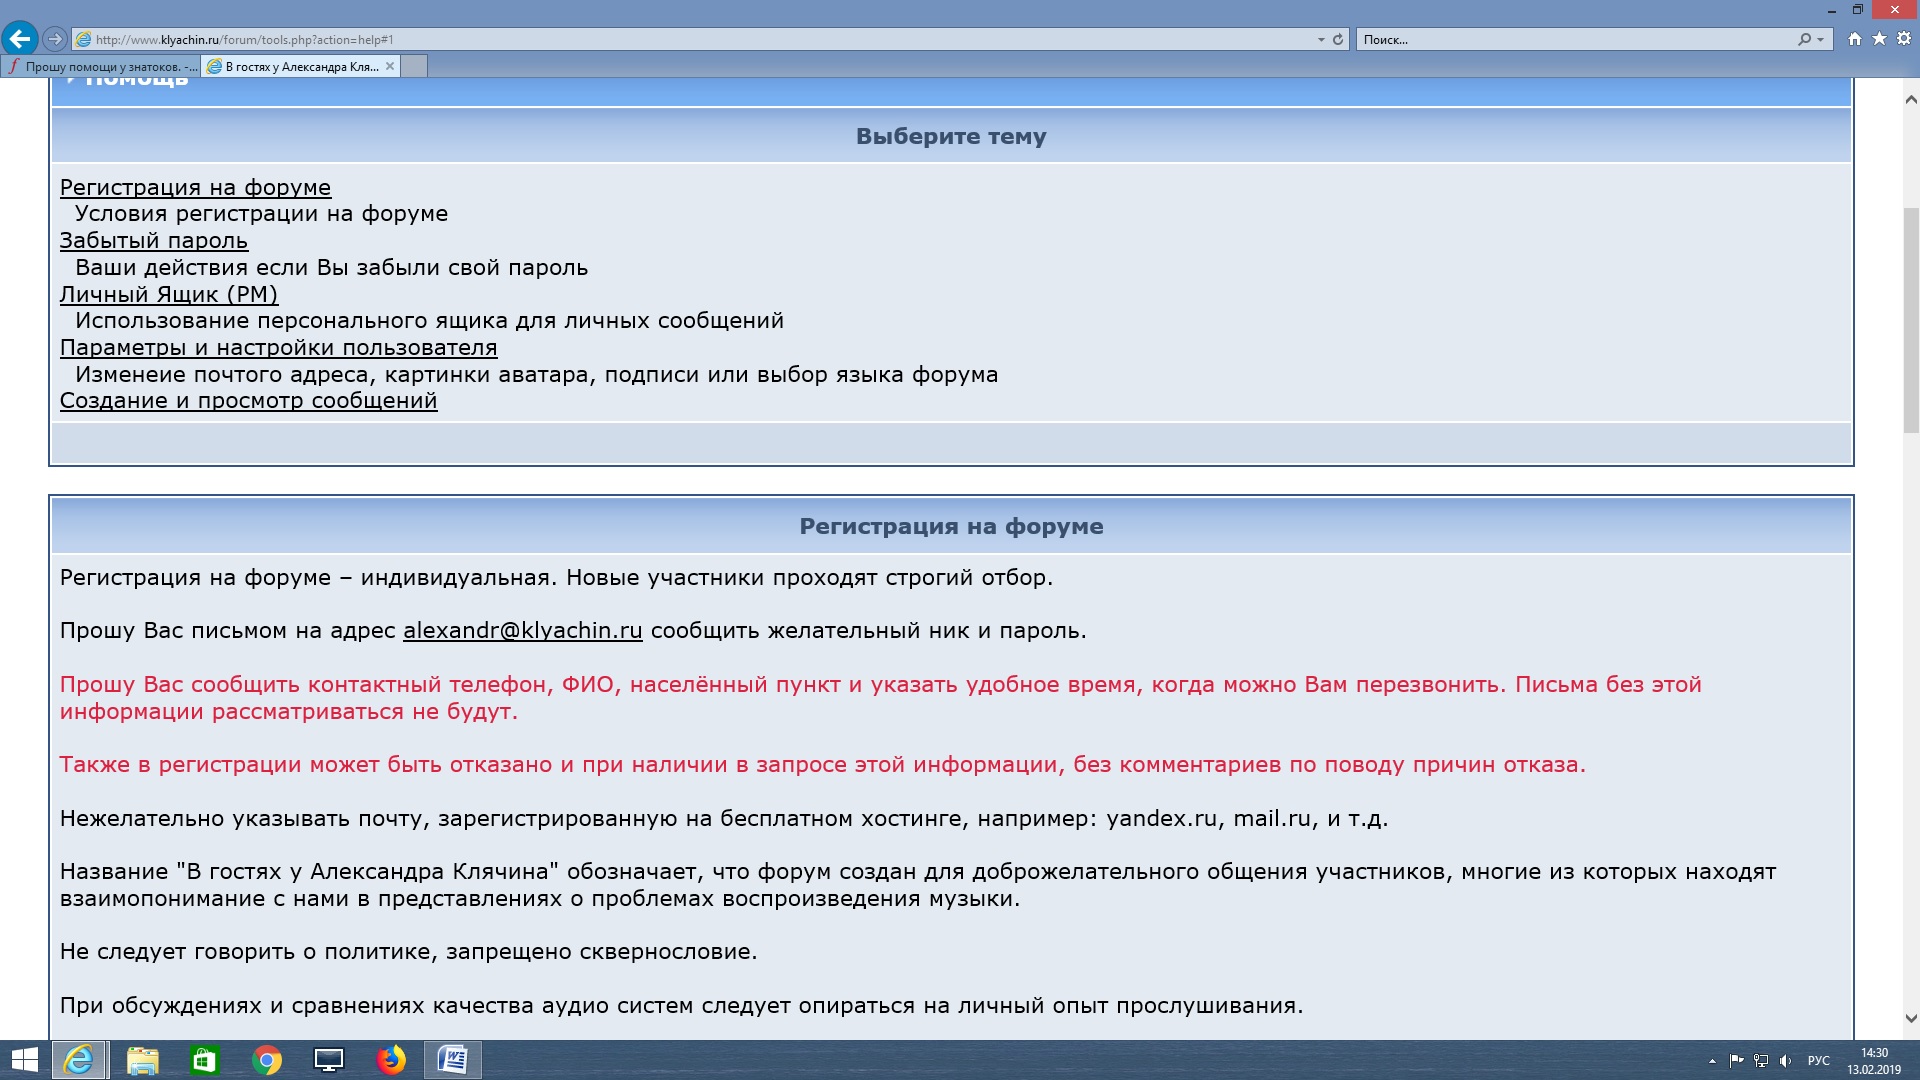Screen dimensions: 1920x1080
Task: Open browser settings gear icon
Action: pyautogui.click(x=1903, y=39)
